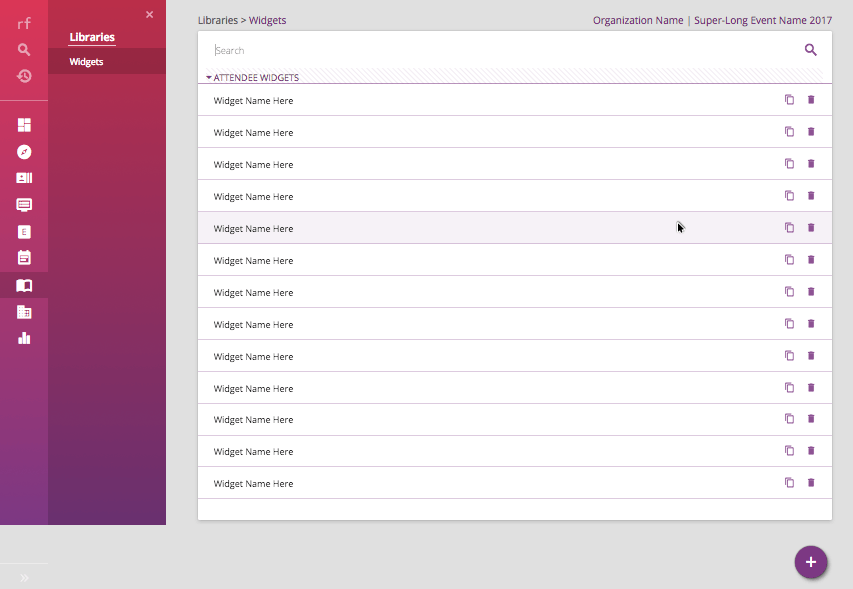Duplicate the last widget in the list

click(x=789, y=482)
